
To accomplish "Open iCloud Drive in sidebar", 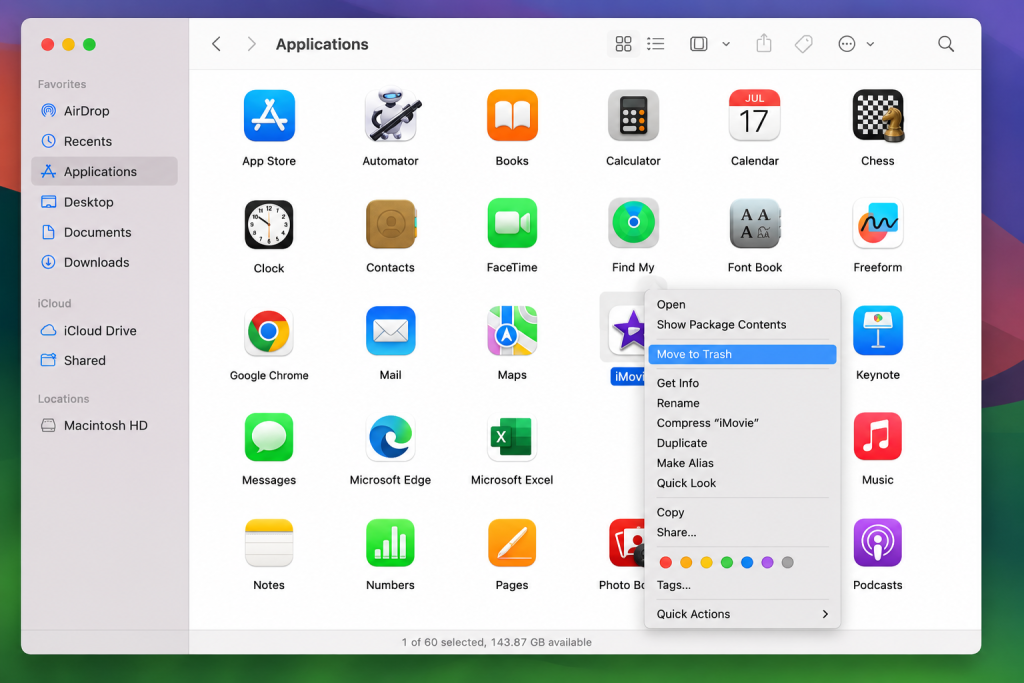I will coord(104,330).
